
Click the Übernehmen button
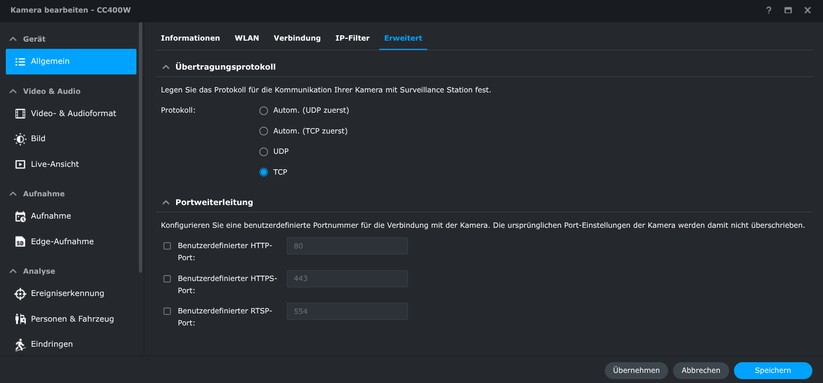[636, 370]
